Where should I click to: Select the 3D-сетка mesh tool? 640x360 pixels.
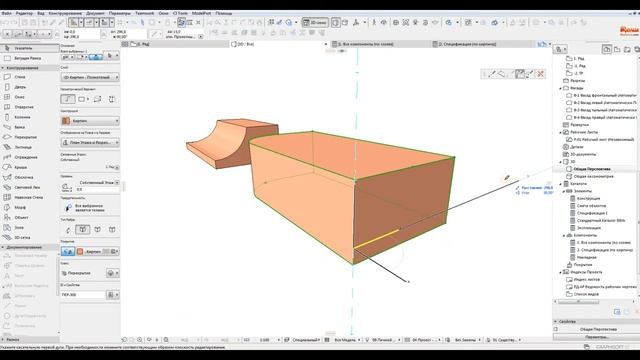(29, 238)
